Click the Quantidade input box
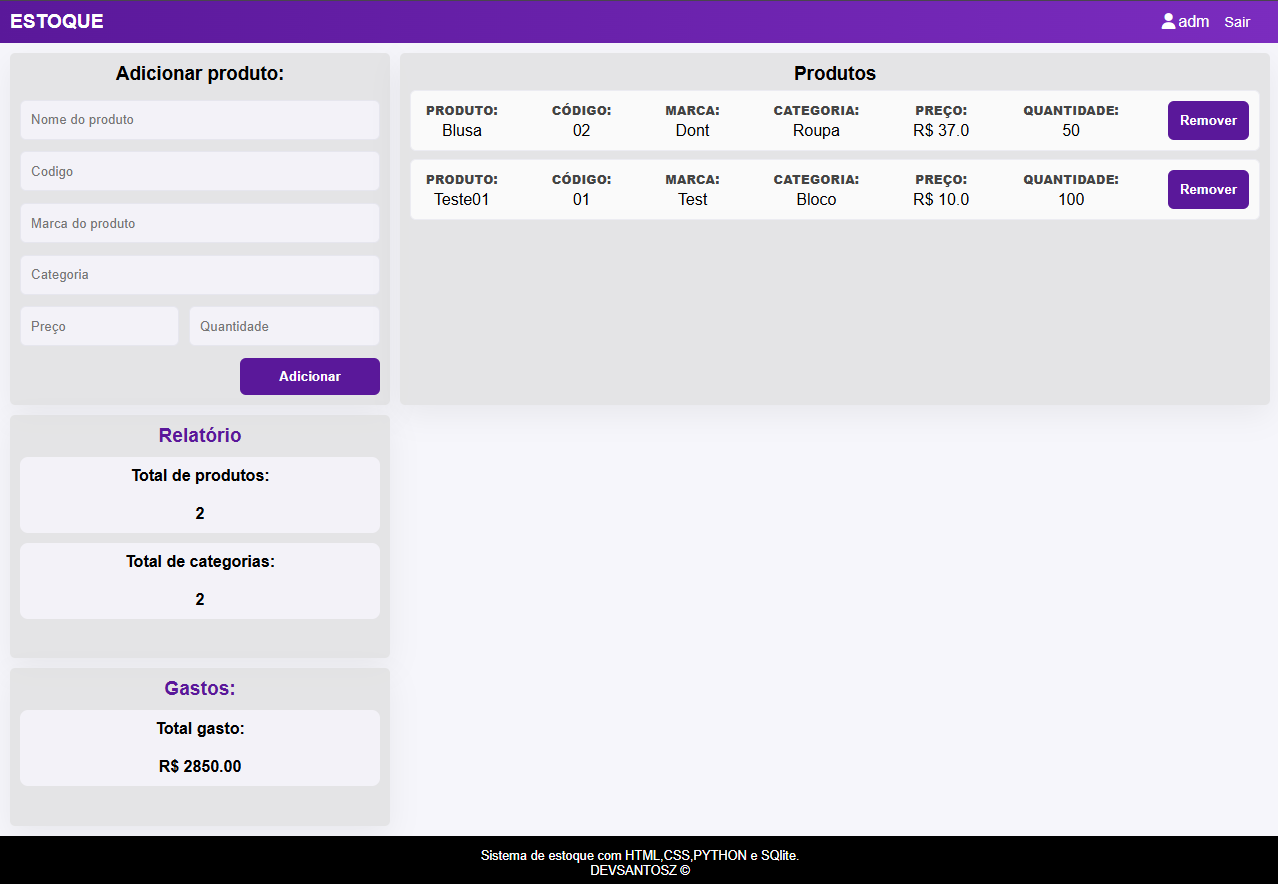 [x=284, y=326]
